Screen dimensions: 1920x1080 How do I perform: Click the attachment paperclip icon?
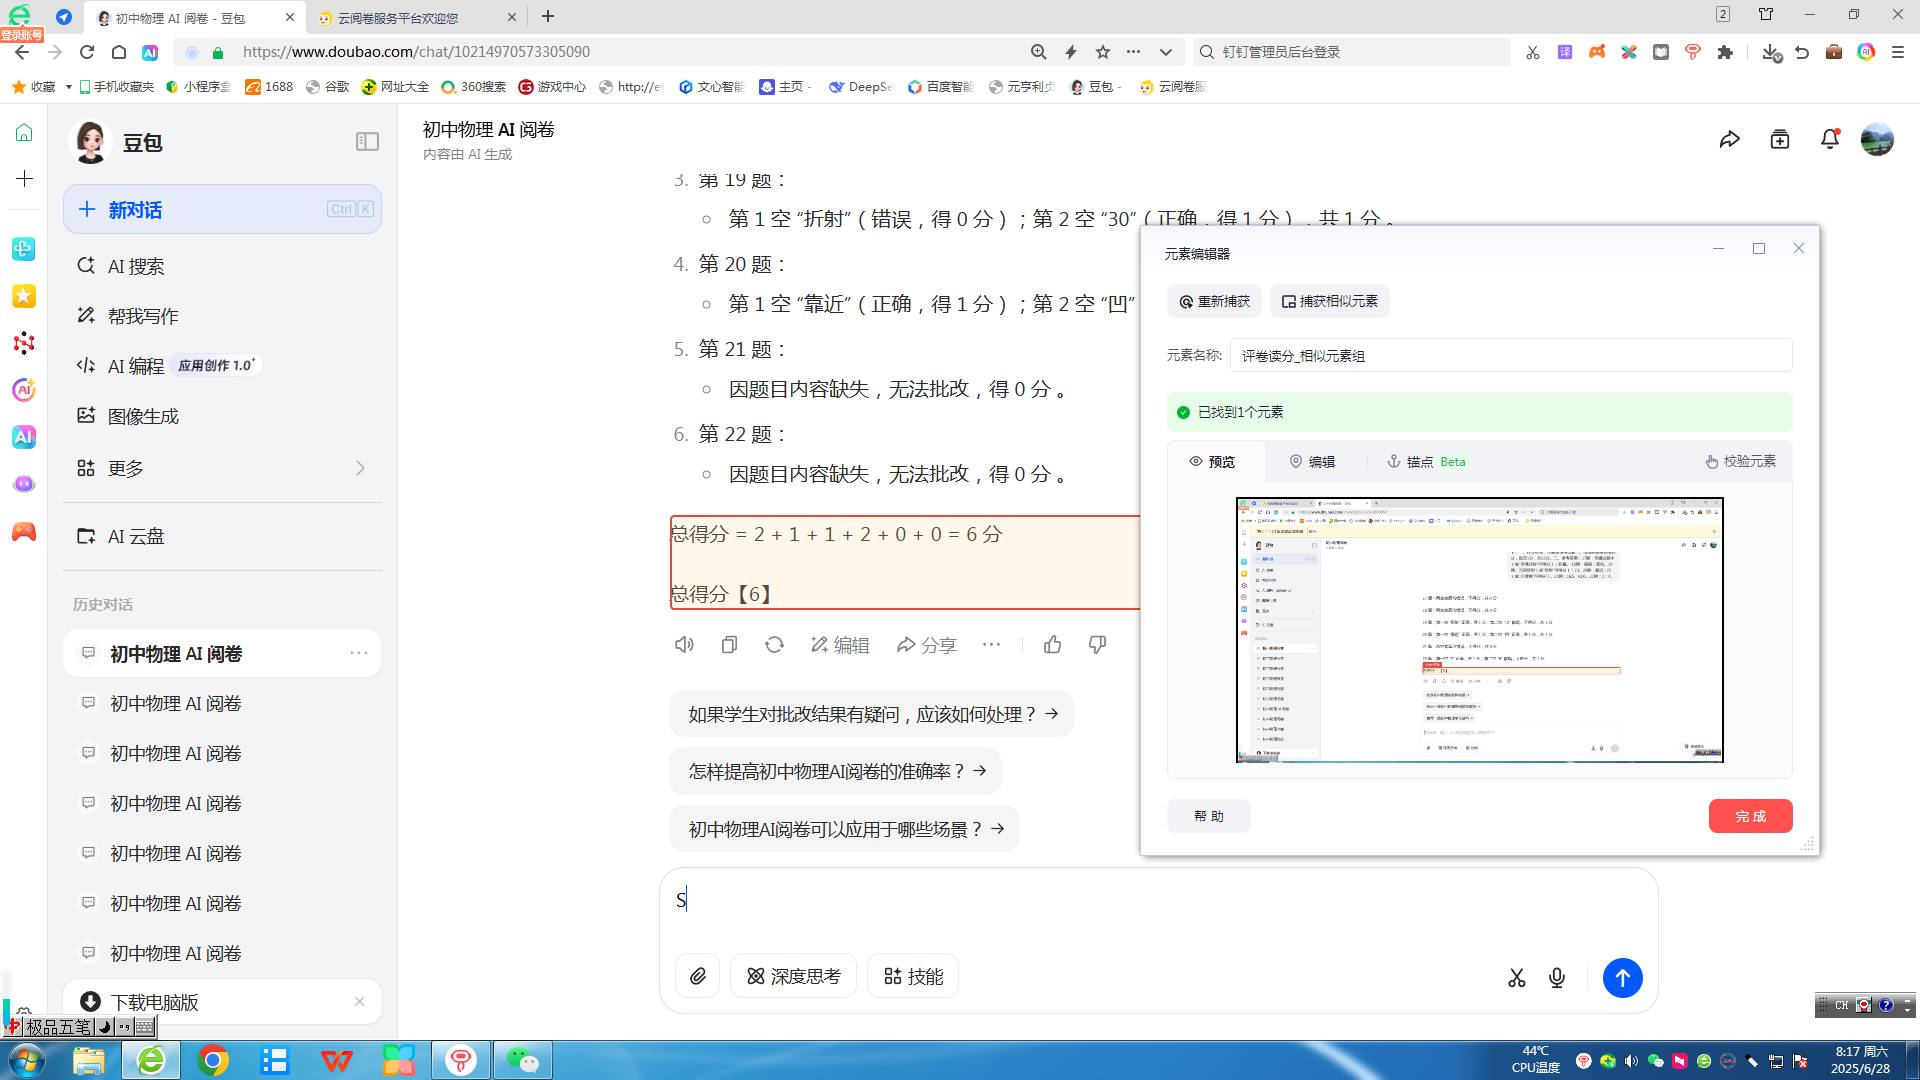tap(697, 976)
